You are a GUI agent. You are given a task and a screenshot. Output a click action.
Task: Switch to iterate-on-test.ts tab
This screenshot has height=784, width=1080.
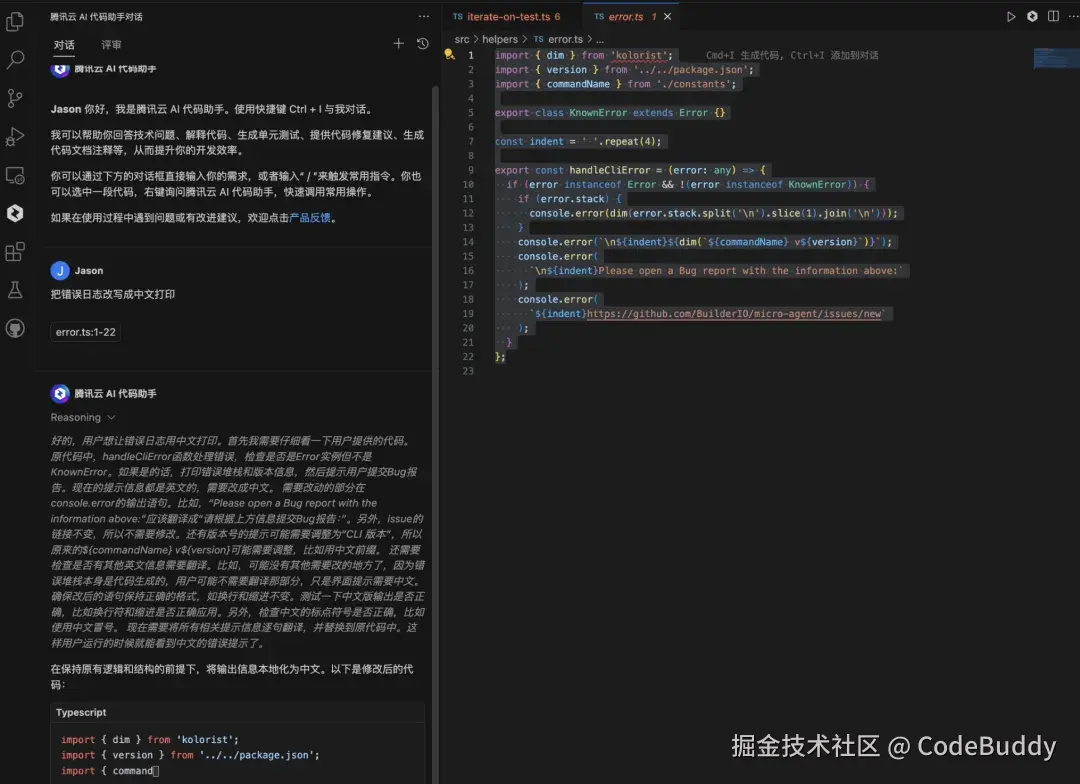(508, 17)
